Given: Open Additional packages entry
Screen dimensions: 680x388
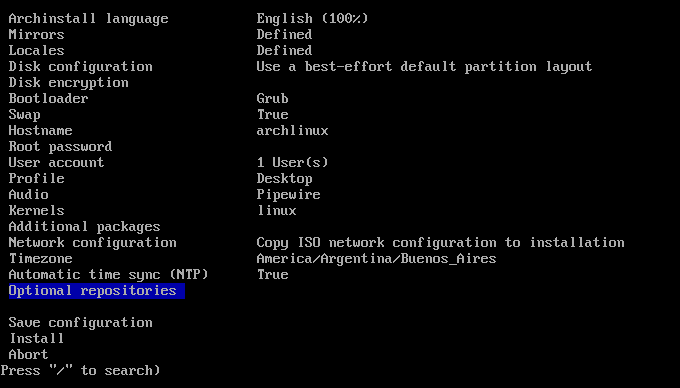Looking at the screenshot, I should 85,227.
